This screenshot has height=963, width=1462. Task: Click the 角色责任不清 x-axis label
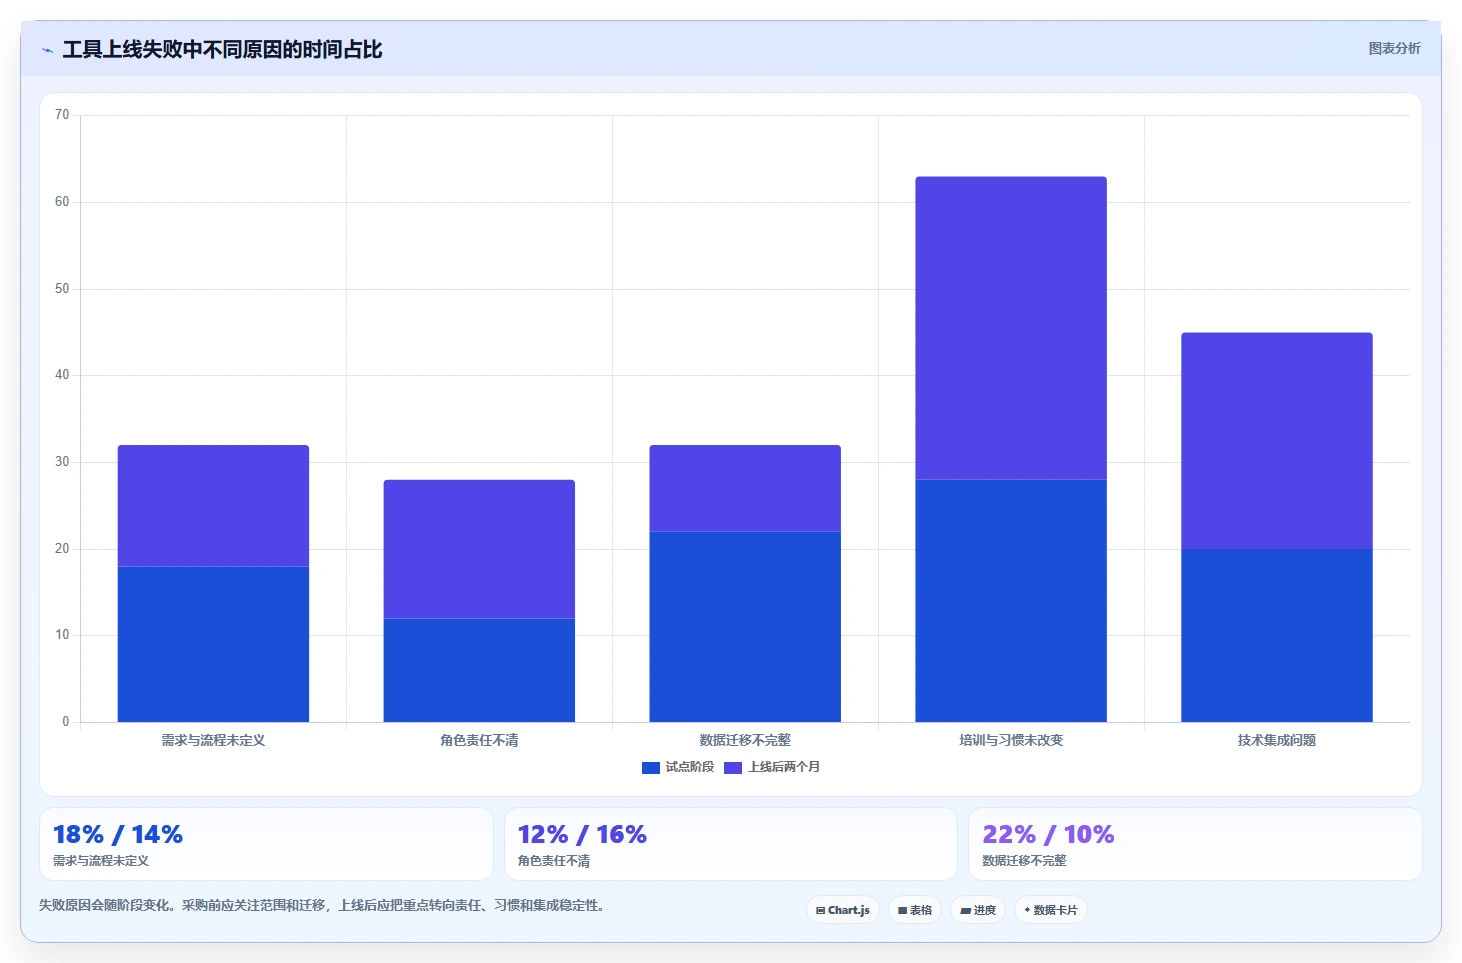tap(479, 740)
